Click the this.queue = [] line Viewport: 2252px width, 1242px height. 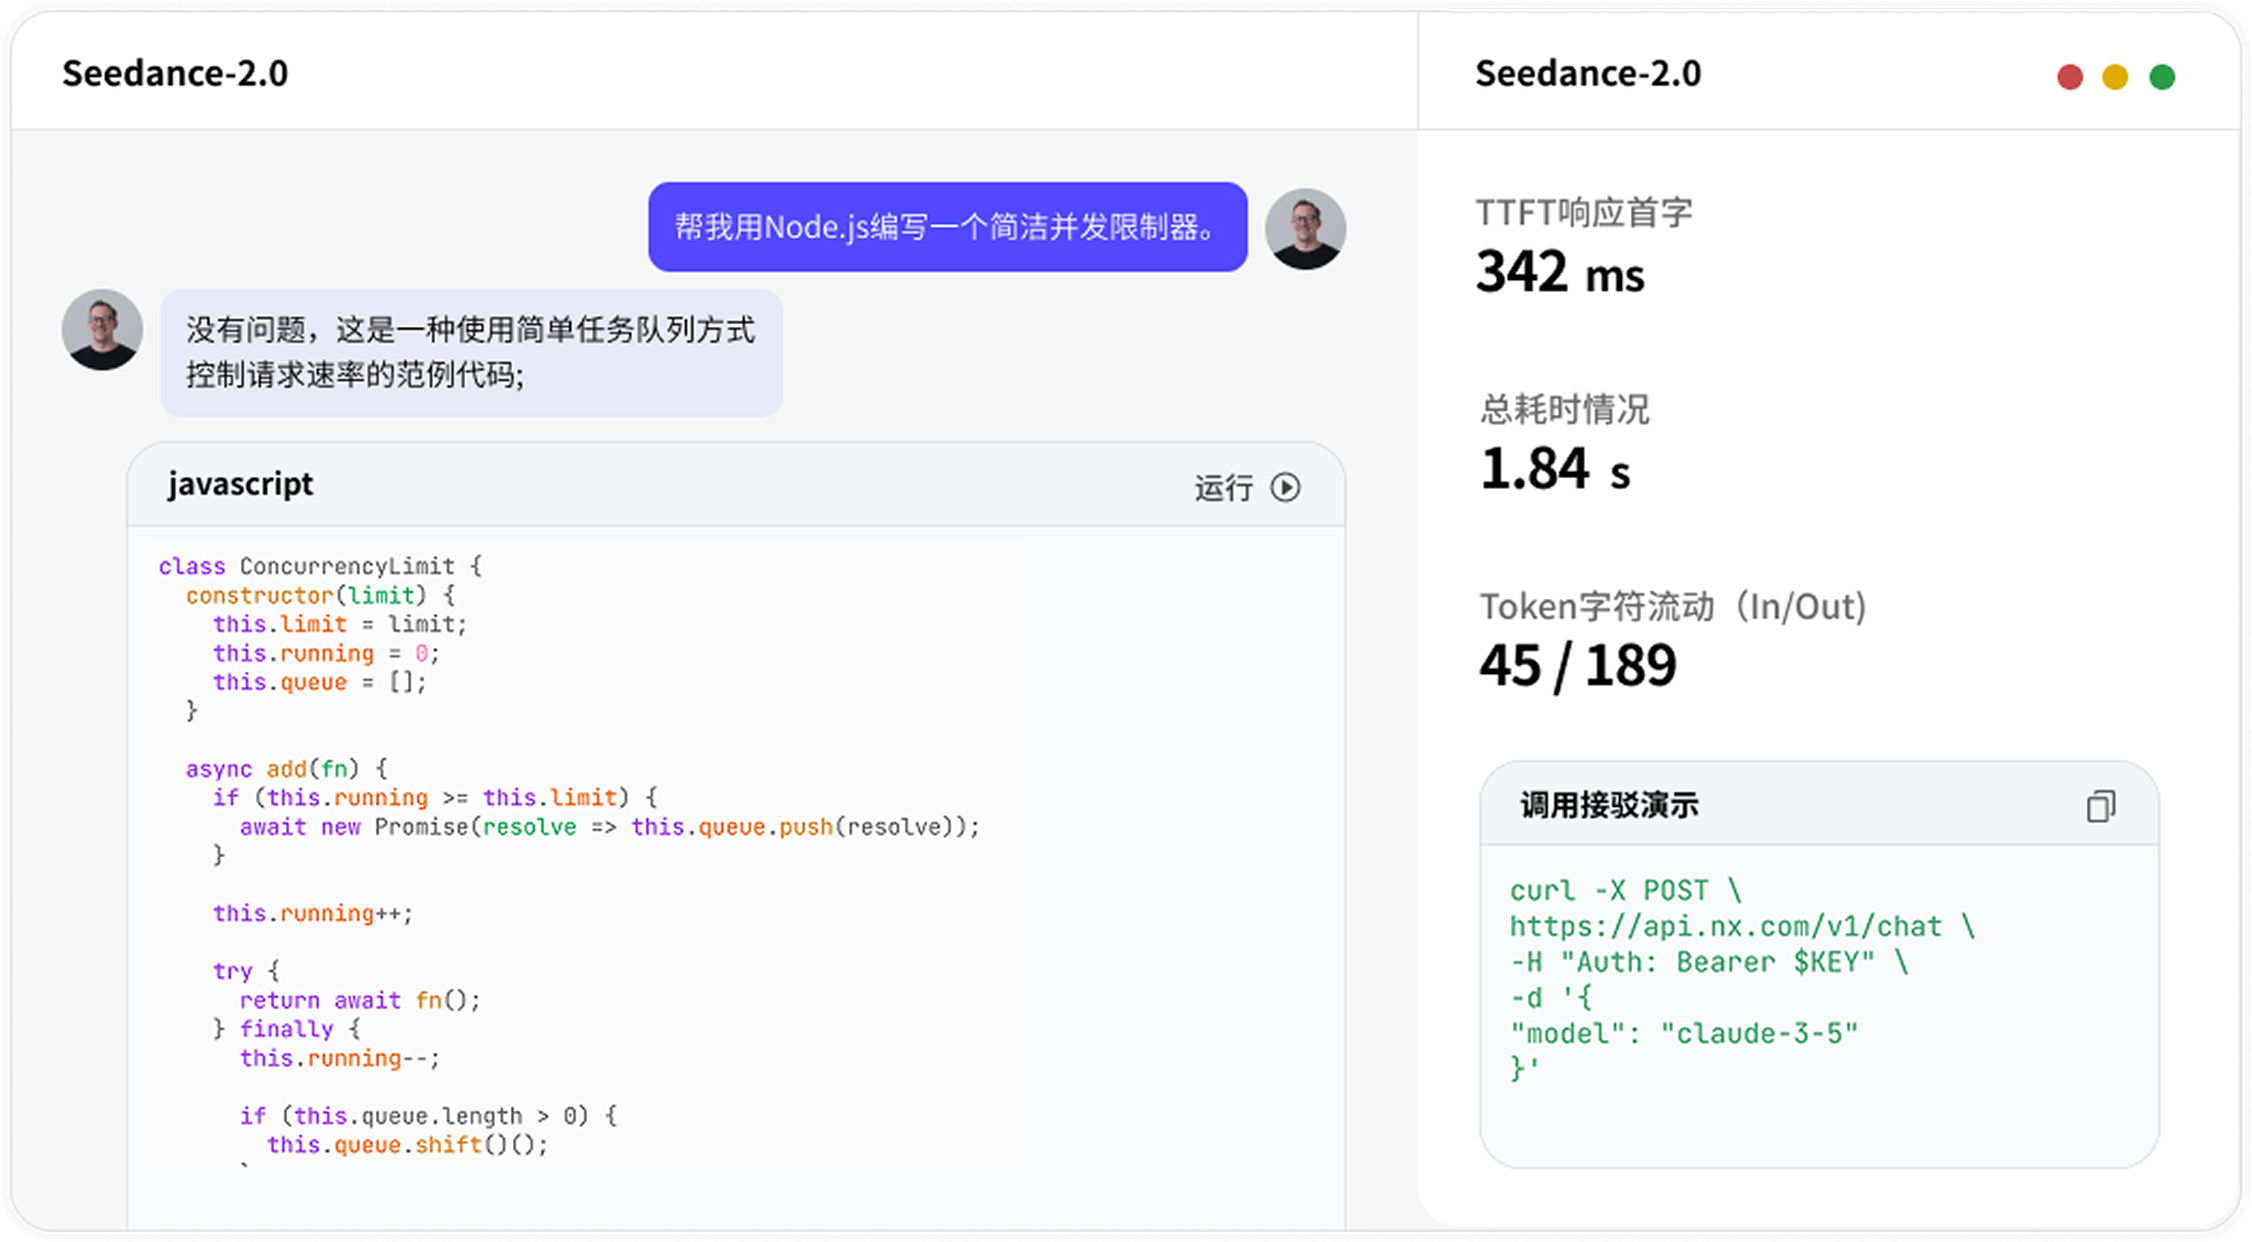click(320, 682)
